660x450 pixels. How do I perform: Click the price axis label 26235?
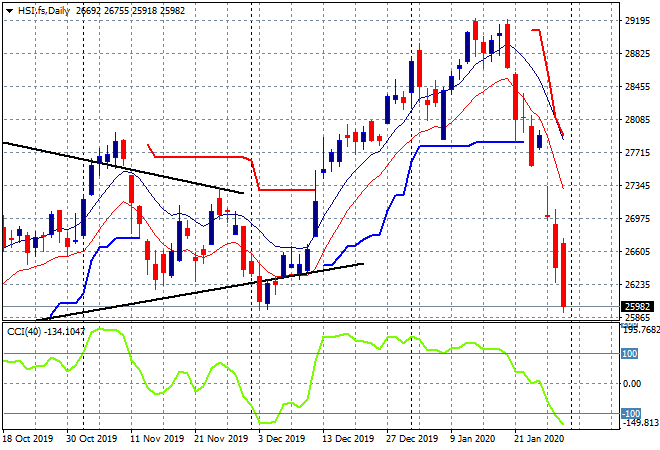tap(637, 285)
